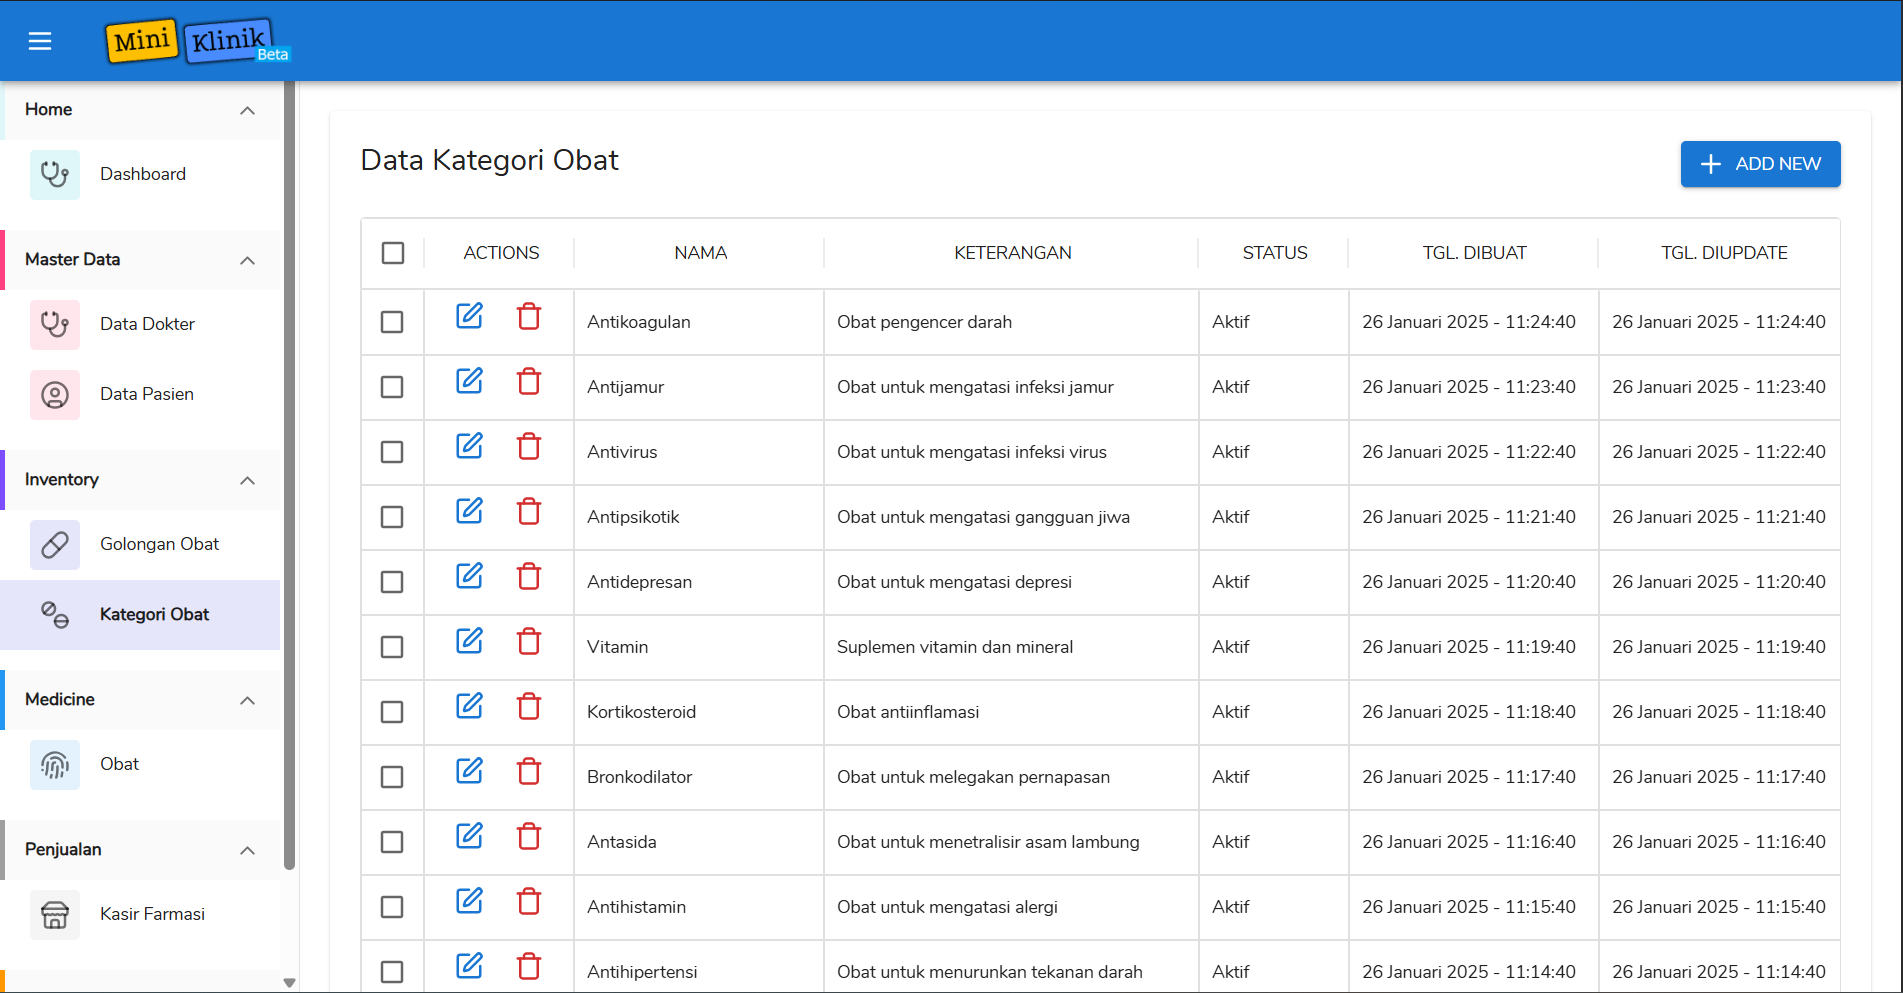
Task: Delete the Antasida category
Action: coord(529,836)
